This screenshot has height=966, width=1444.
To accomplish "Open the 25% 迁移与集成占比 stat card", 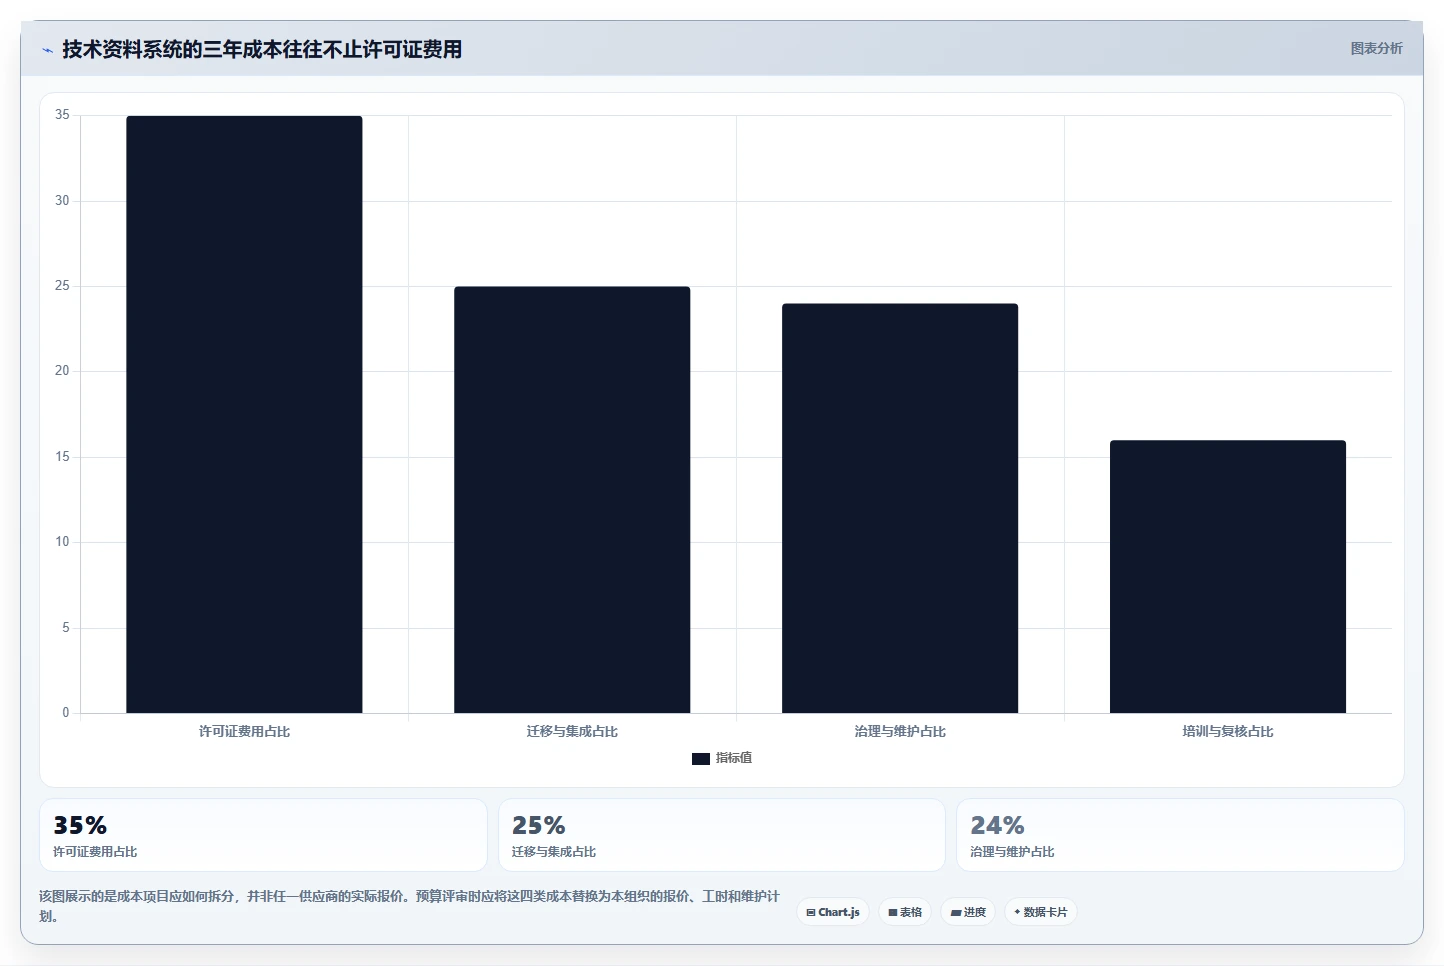I will (x=722, y=835).
